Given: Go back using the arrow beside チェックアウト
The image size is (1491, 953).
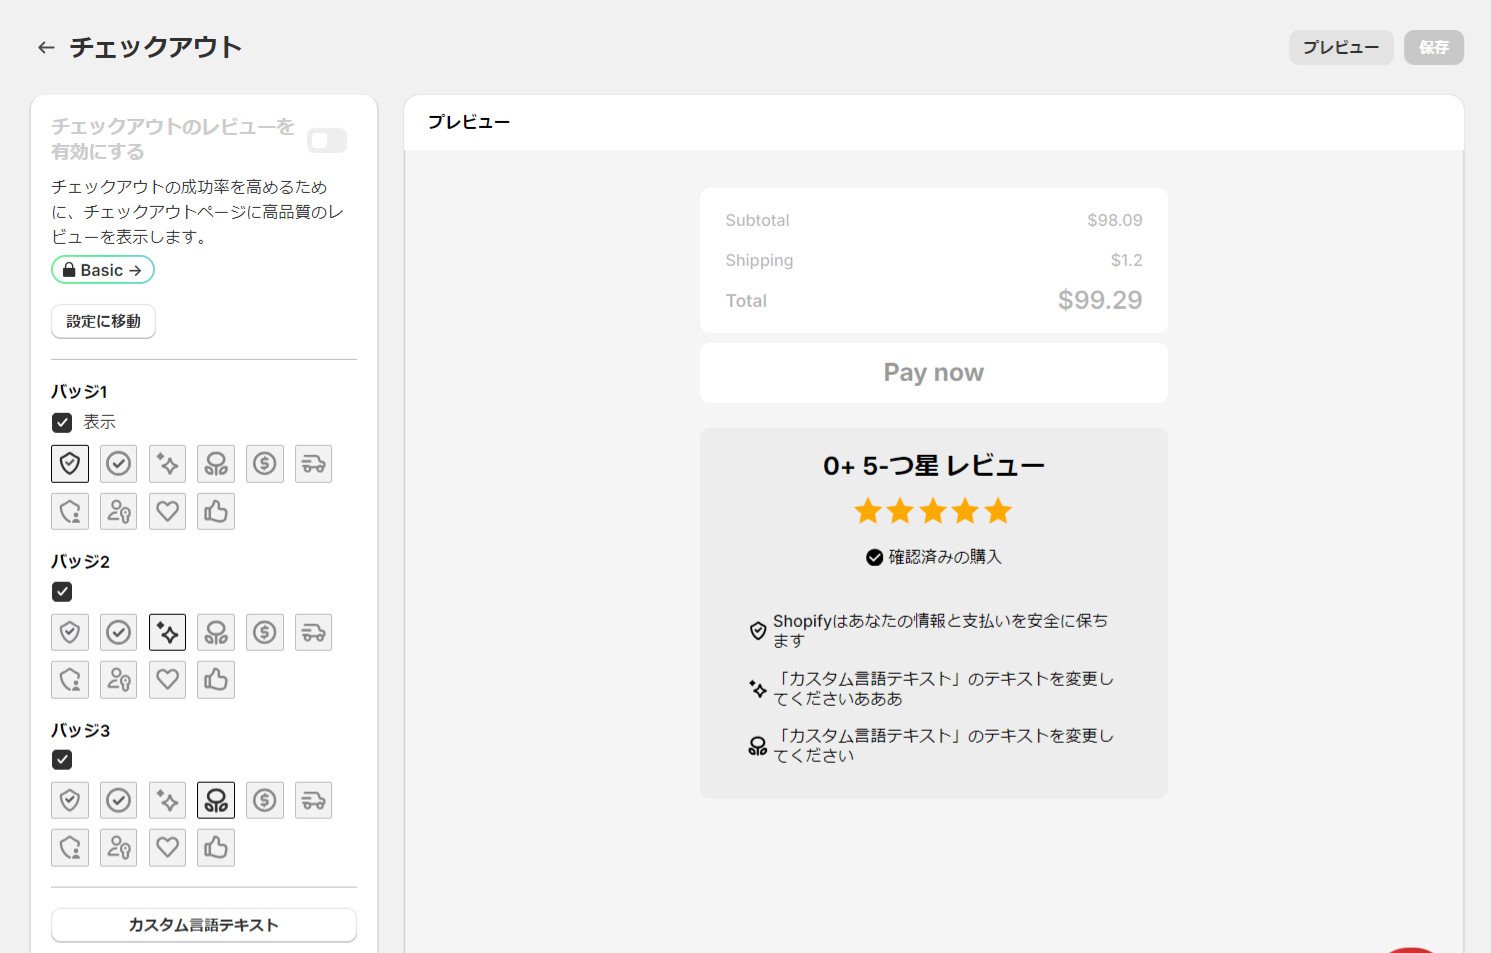Looking at the screenshot, I should tap(46, 47).
